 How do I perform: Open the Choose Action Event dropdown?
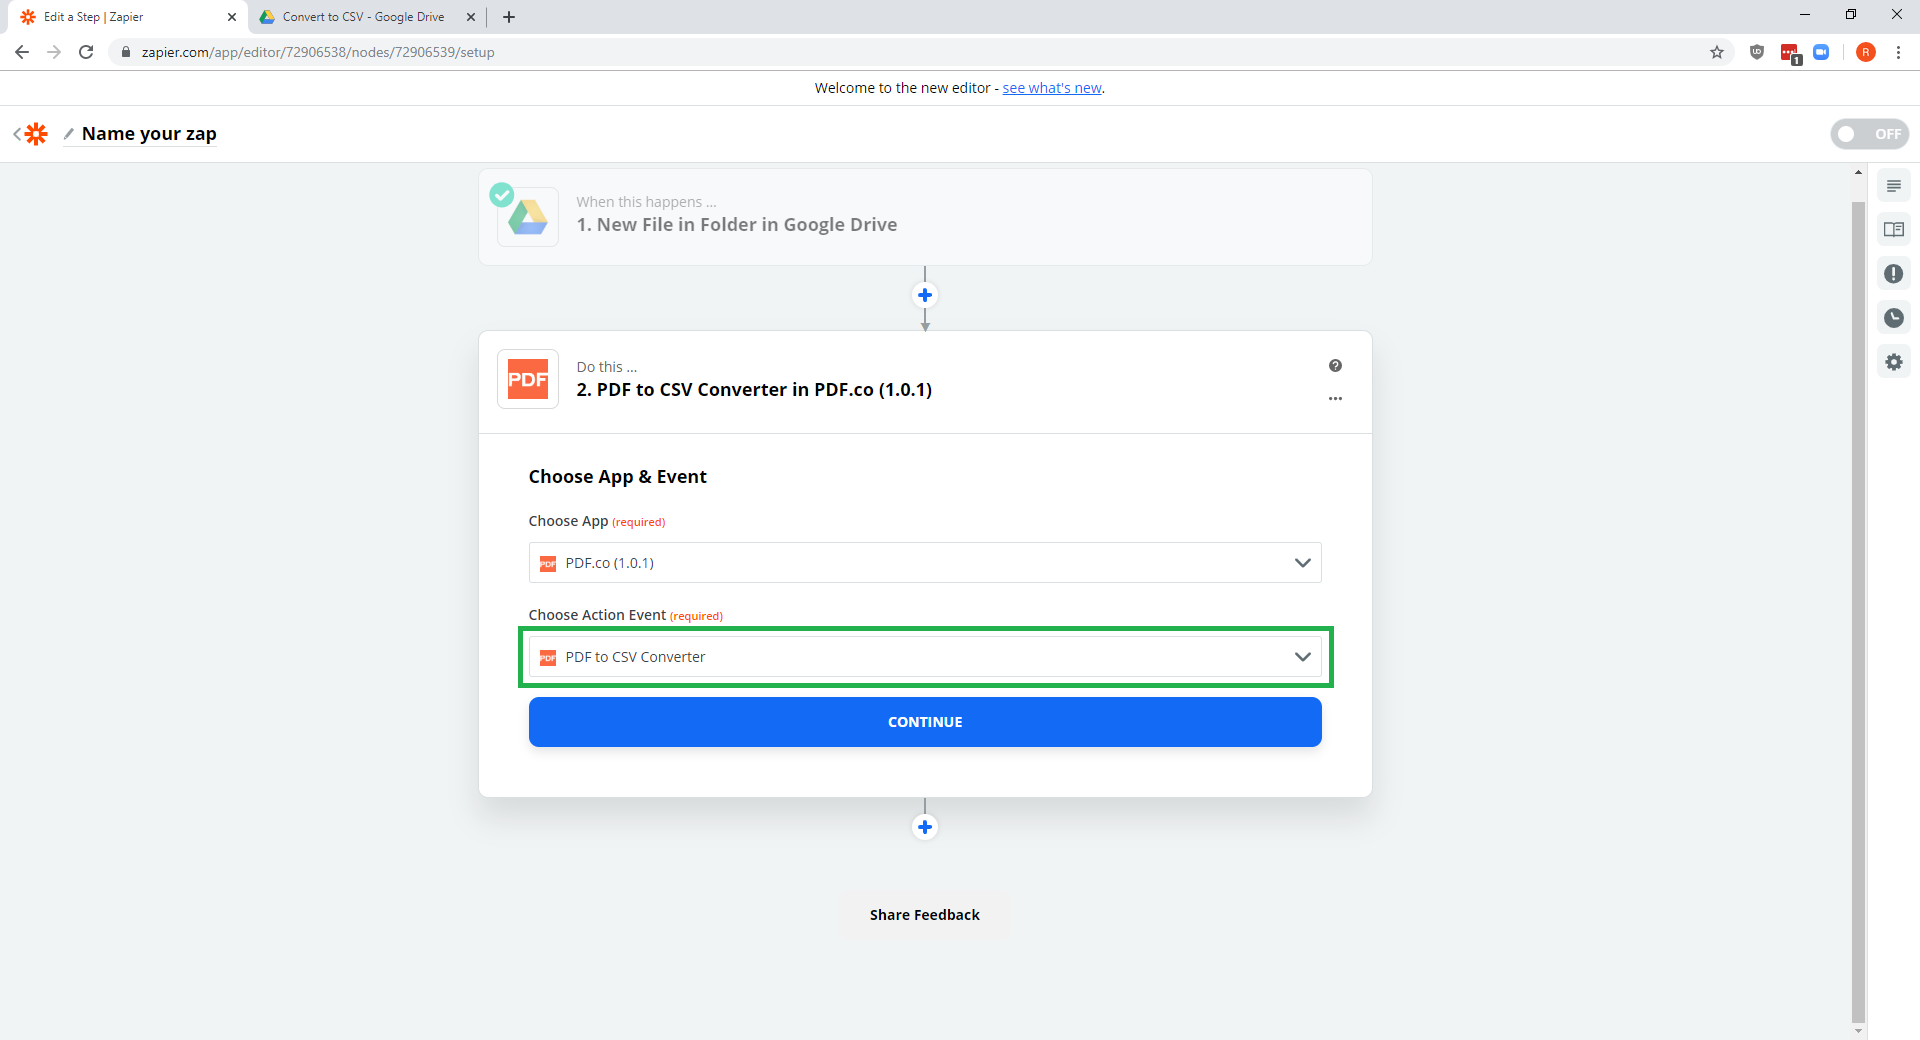click(x=925, y=657)
